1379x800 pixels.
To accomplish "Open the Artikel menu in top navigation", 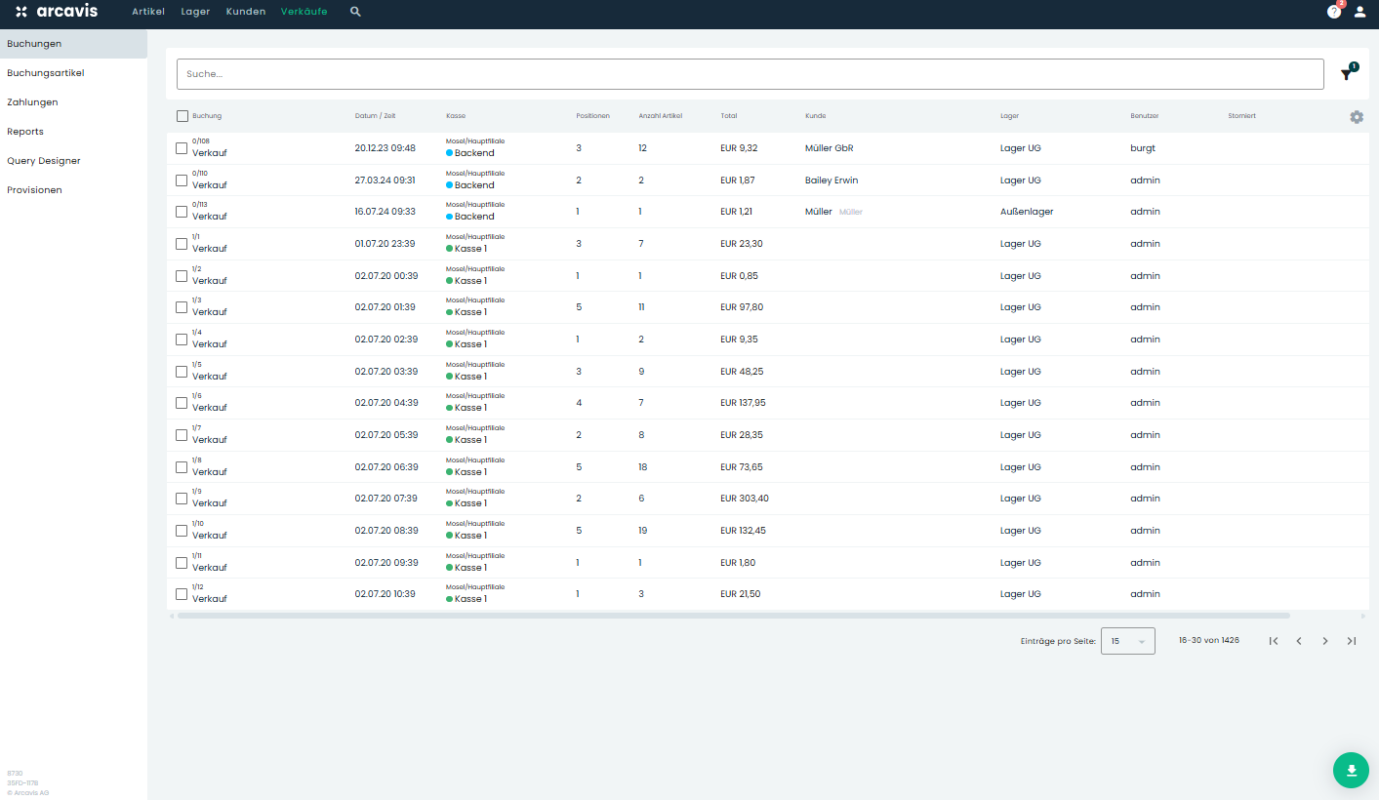I will [x=148, y=12].
